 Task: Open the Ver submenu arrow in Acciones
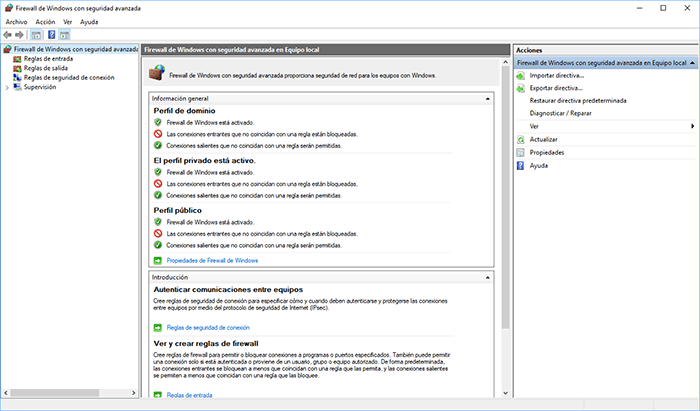point(692,127)
